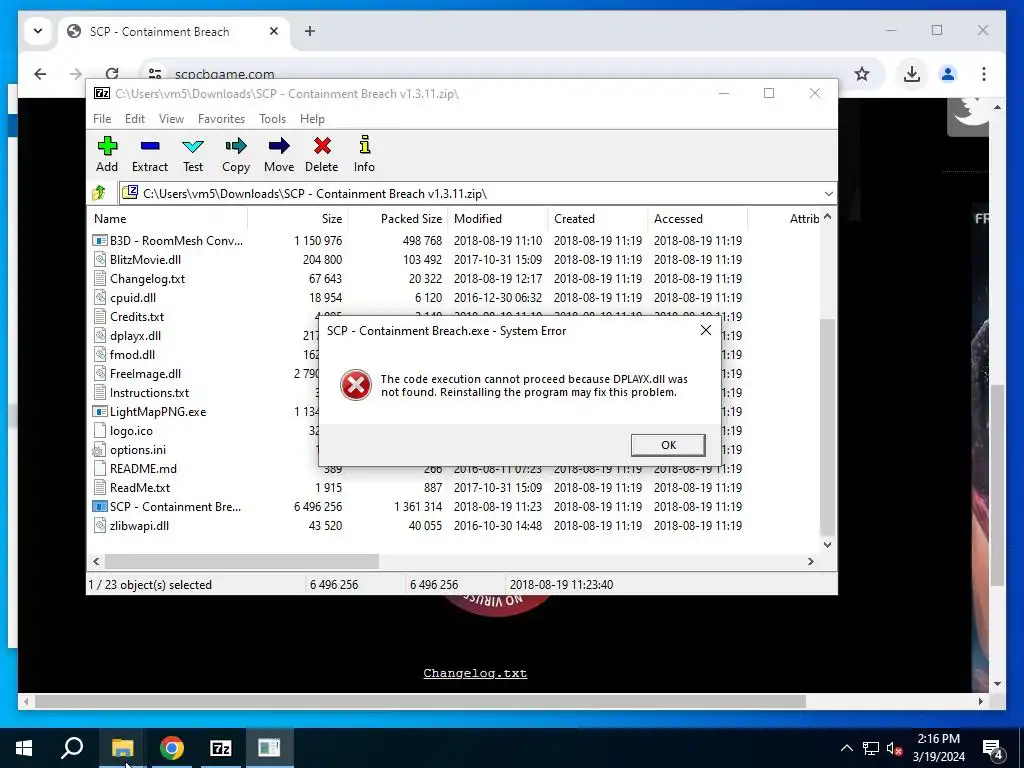Open the Windows Start menu
The width and height of the screenshot is (1024, 768).
pos(24,748)
